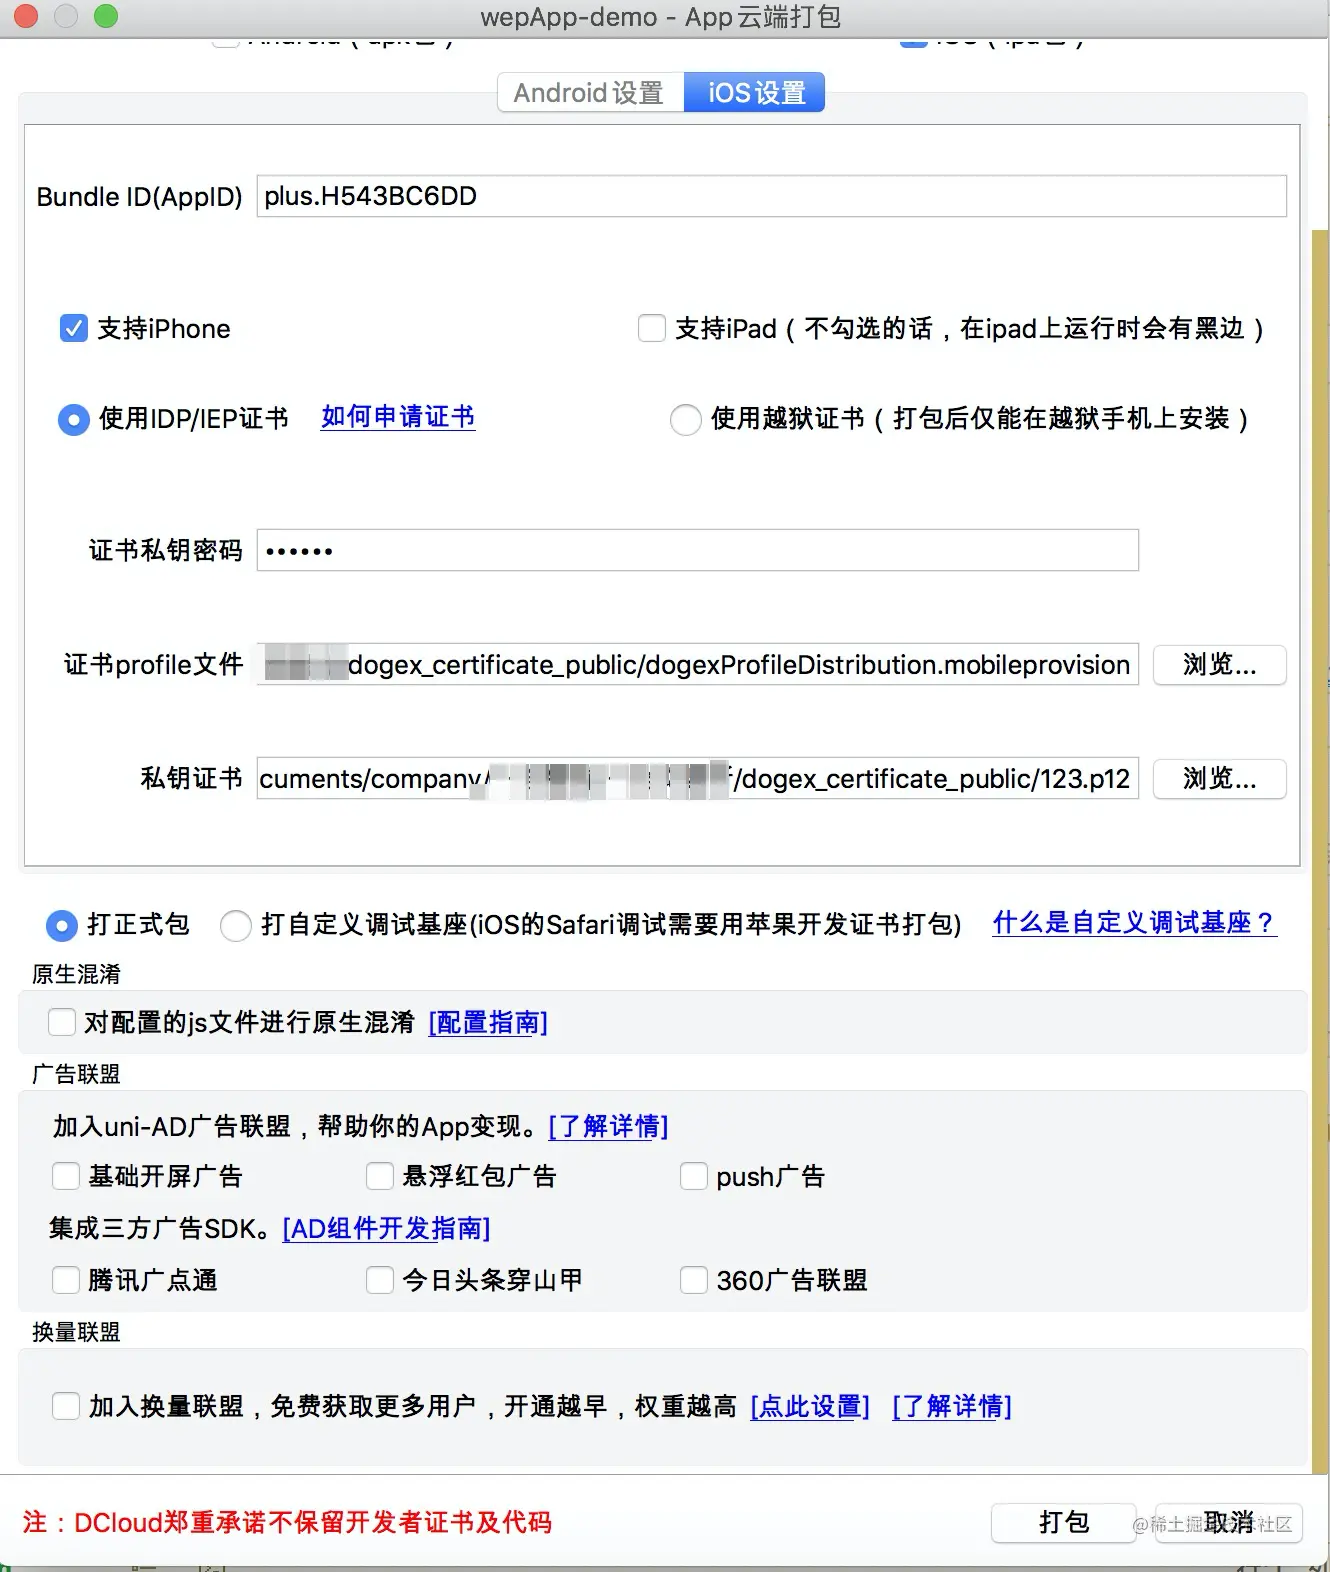This screenshot has width=1330, height=1572.
Task: Switch to the Android 设置 tab
Action: [x=590, y=93]
